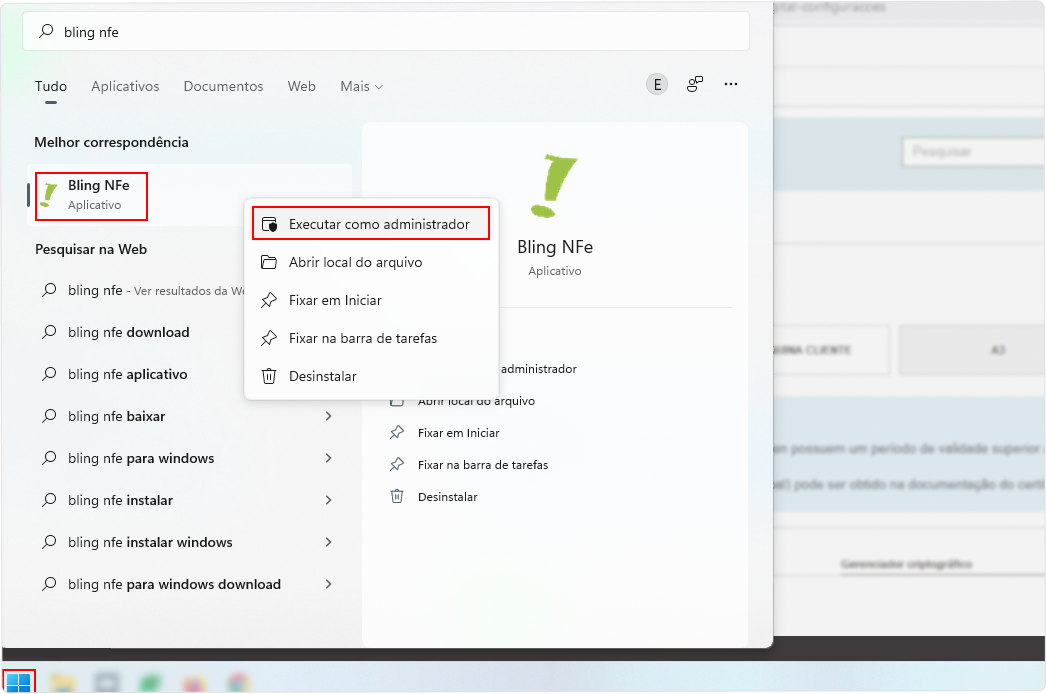Select Bling NFe best match result
The height and width of the screenshot is (694, 1046).
click(x=189, y=194)
